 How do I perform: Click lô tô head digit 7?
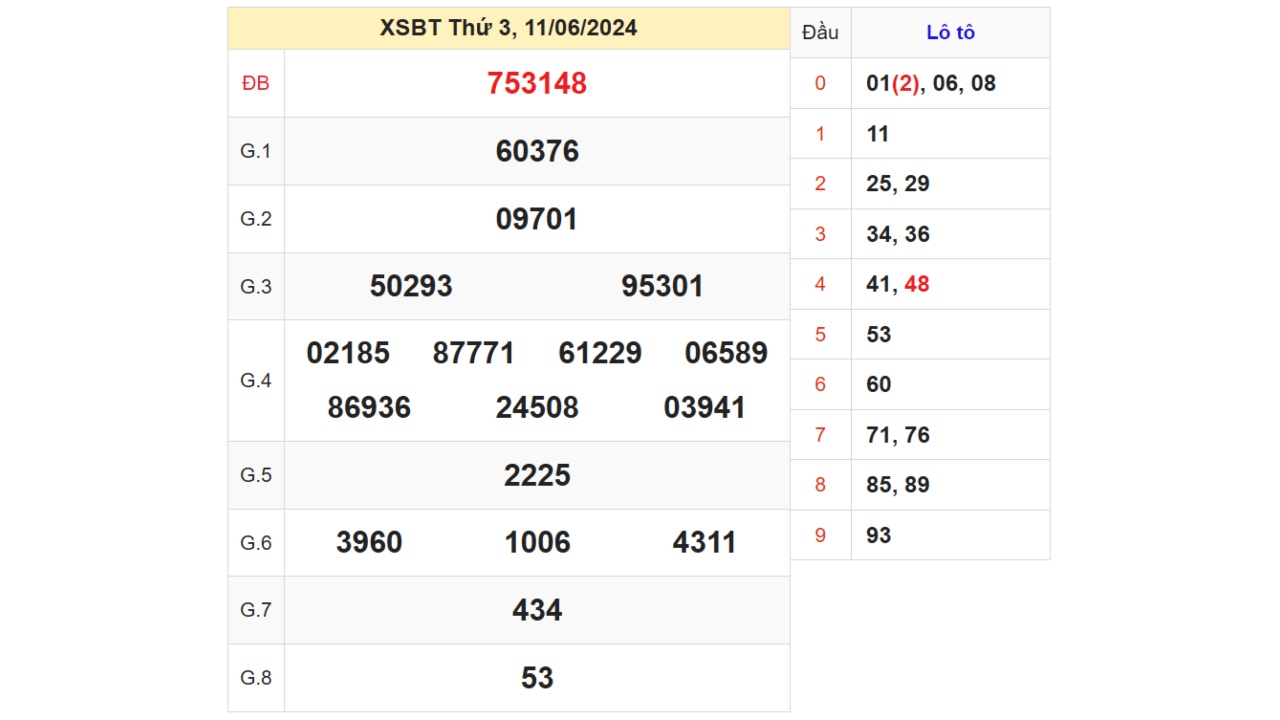pyautogui.click(x=820, y=435)
